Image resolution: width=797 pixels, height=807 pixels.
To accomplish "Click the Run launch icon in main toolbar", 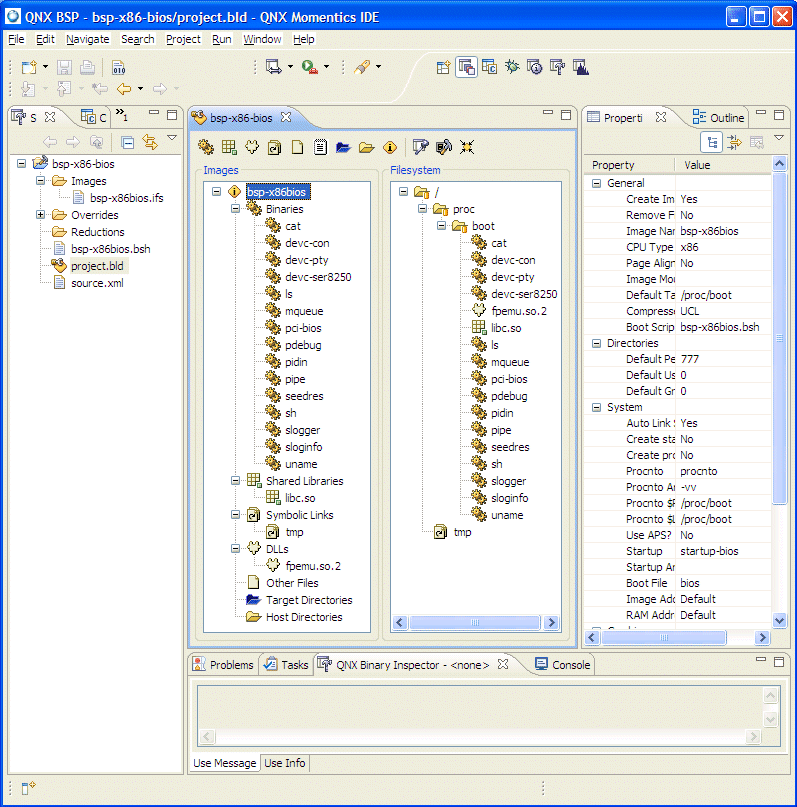I will pos(310,67).
